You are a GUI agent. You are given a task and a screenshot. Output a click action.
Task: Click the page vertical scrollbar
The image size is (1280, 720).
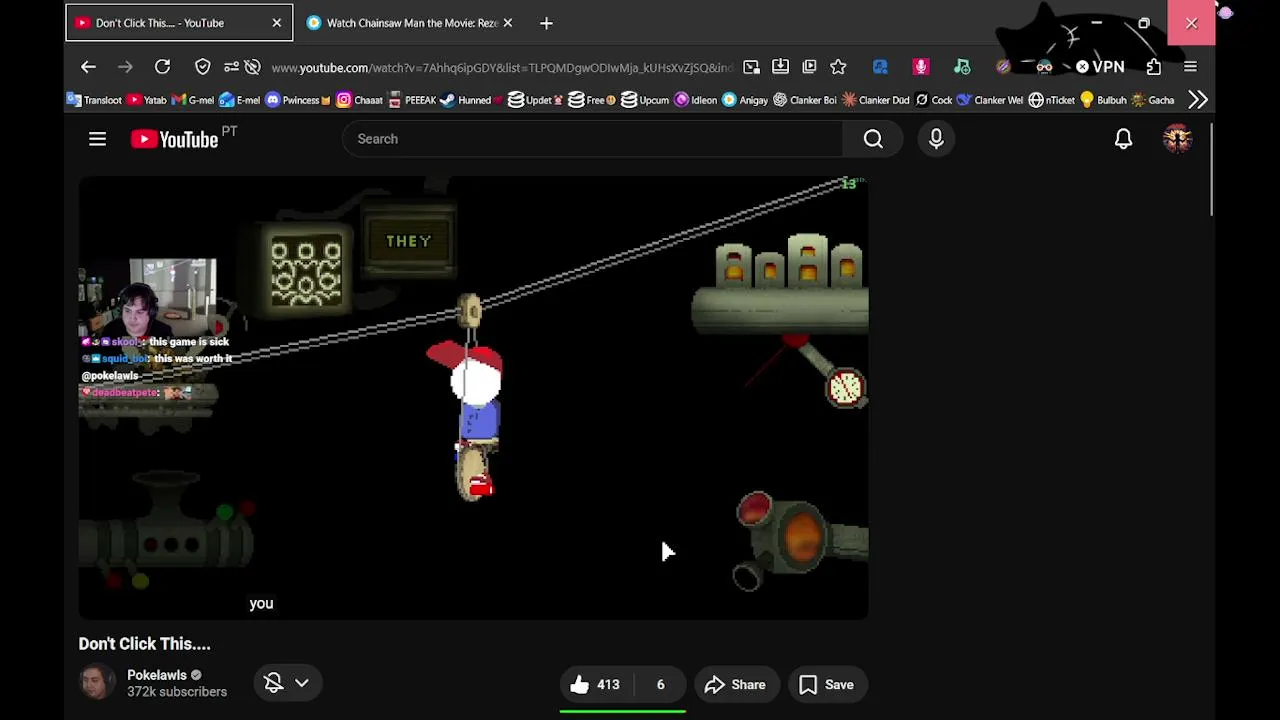point(1210,170)
